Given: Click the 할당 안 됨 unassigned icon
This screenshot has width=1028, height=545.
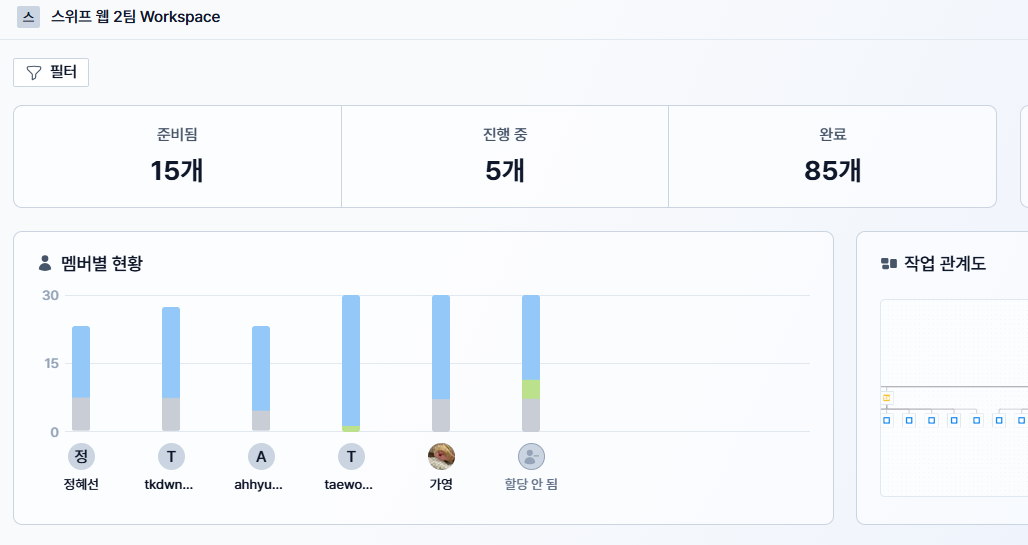Looking at the screenshot, I should click(531, 457).
